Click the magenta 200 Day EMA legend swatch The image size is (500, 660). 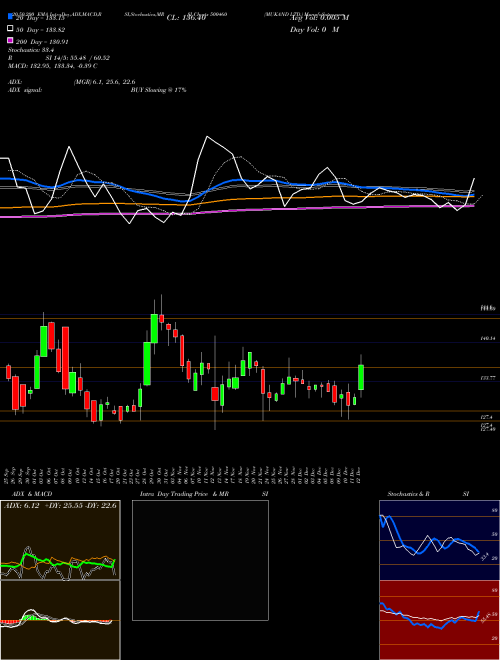pyautogui.click(x=10, y=40)
